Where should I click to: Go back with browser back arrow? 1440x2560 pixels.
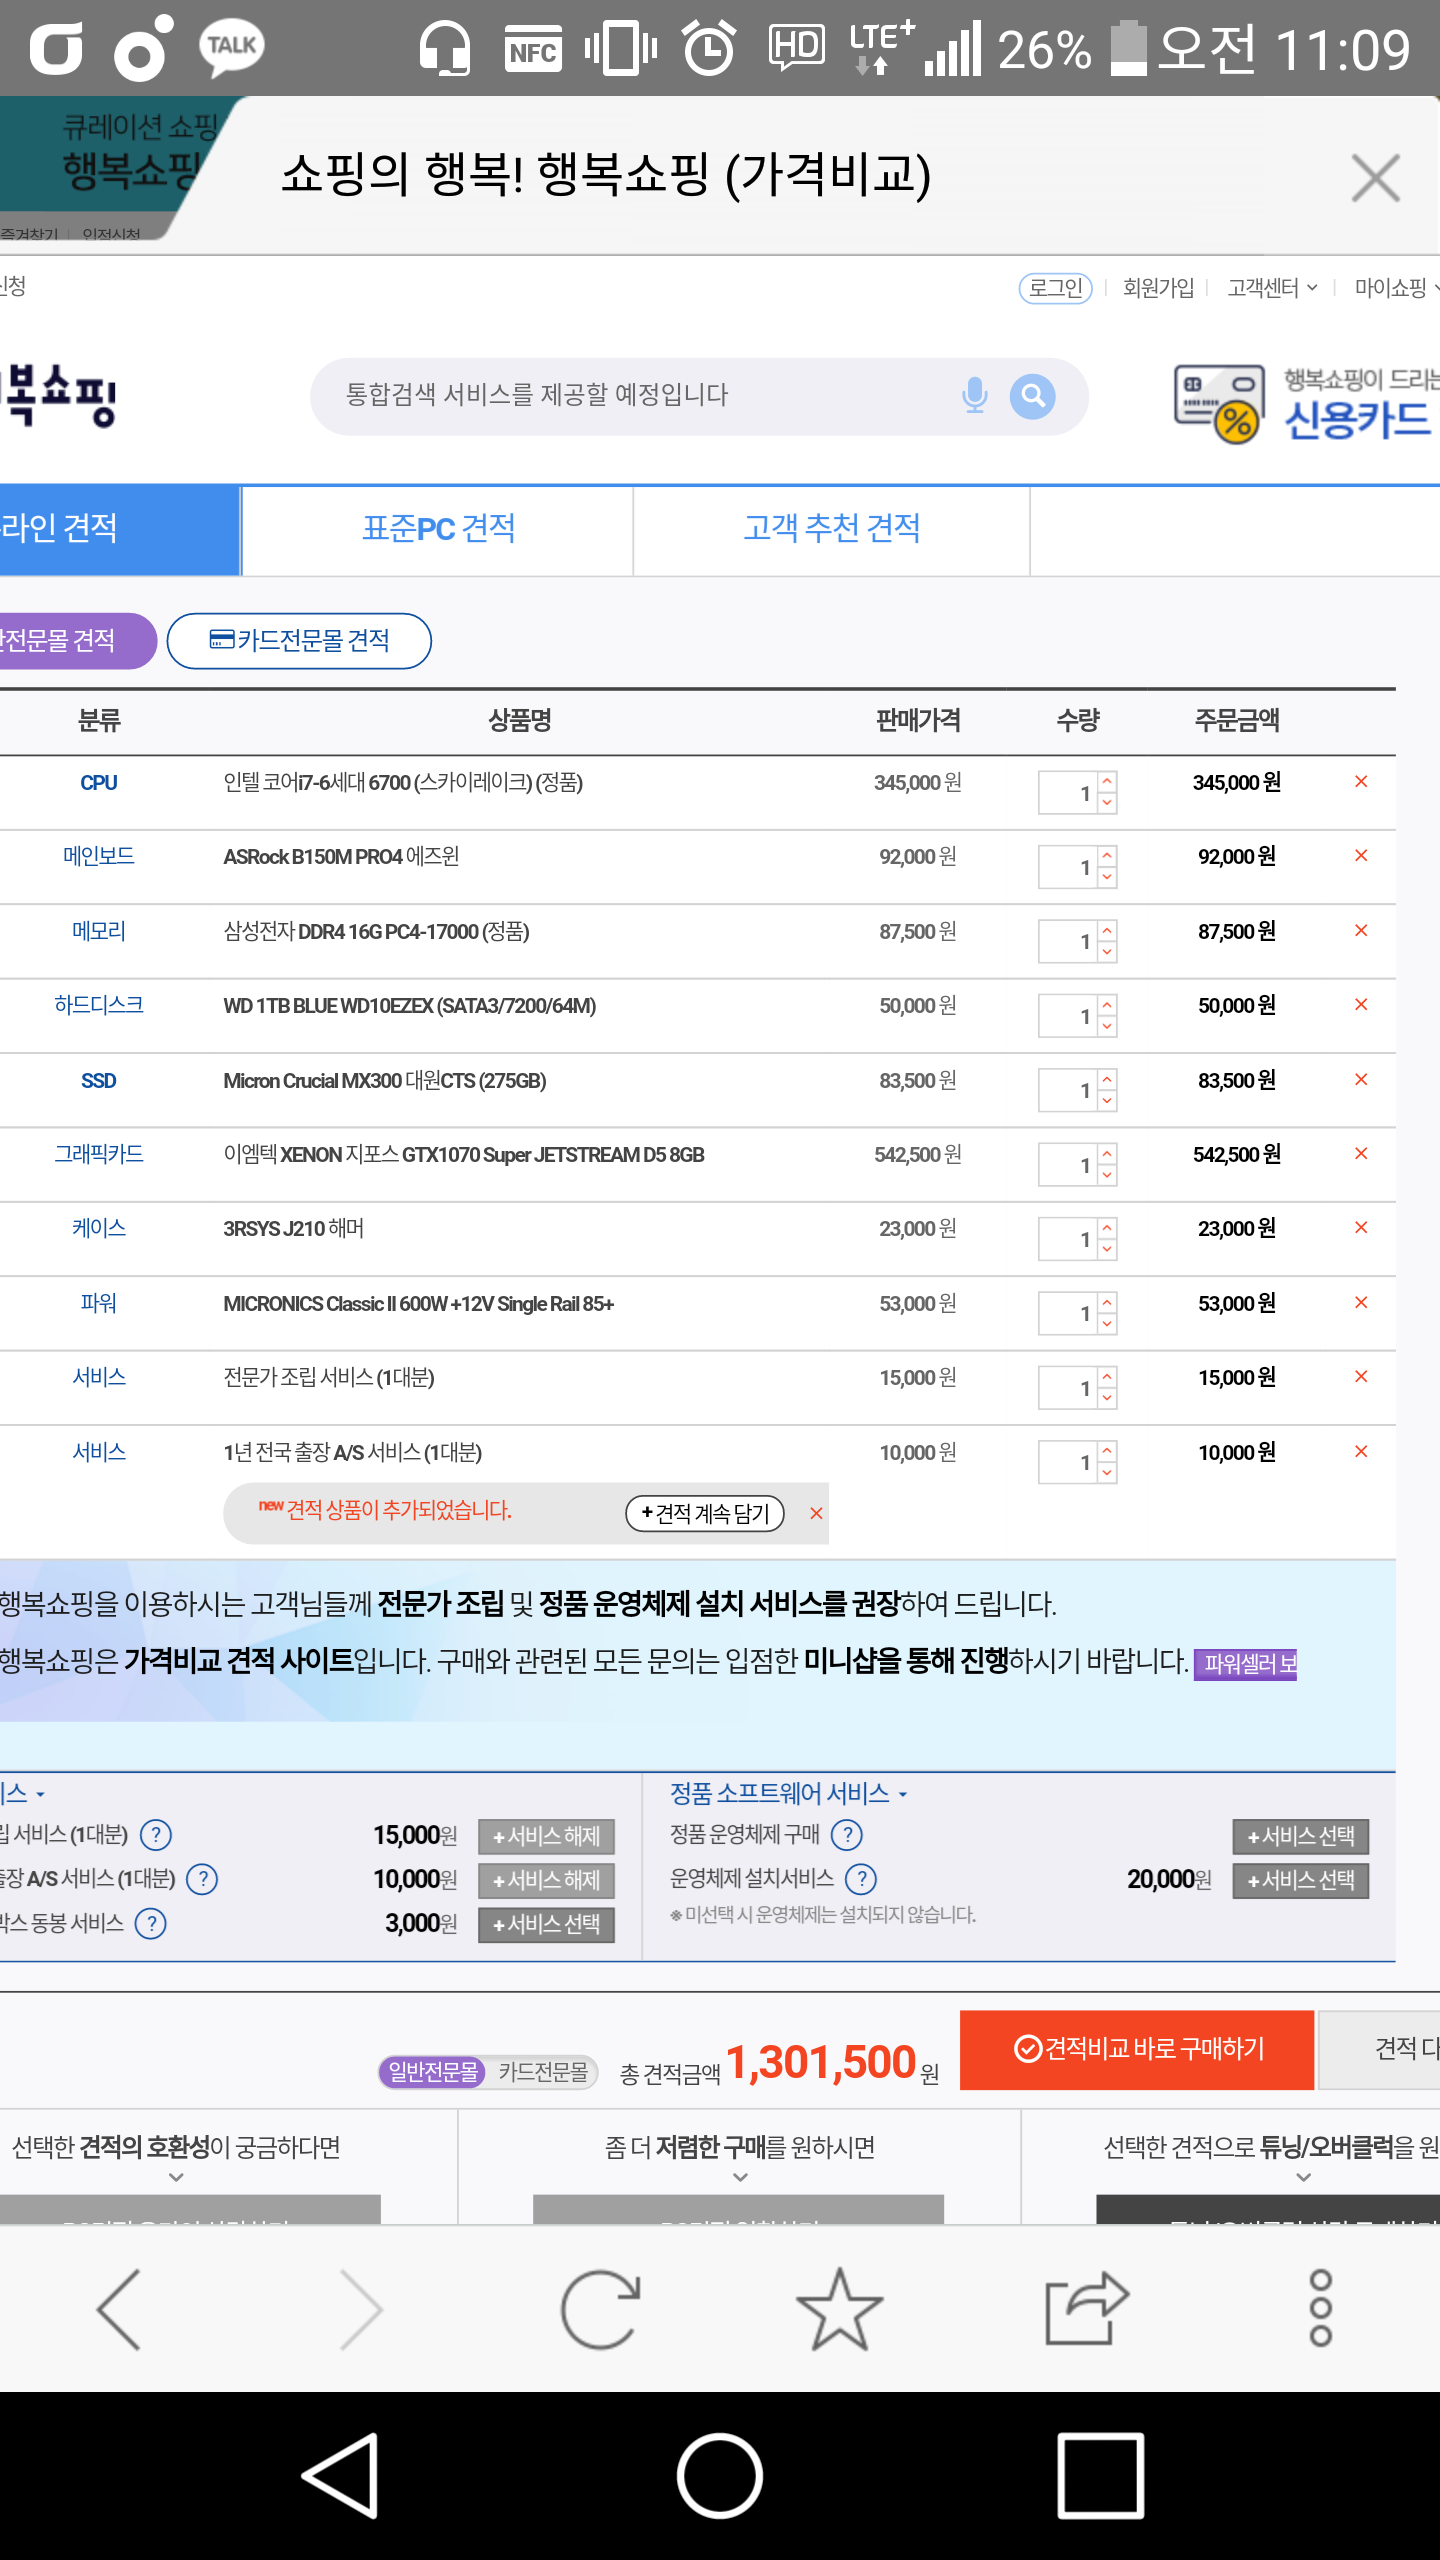coord(120,2309)
